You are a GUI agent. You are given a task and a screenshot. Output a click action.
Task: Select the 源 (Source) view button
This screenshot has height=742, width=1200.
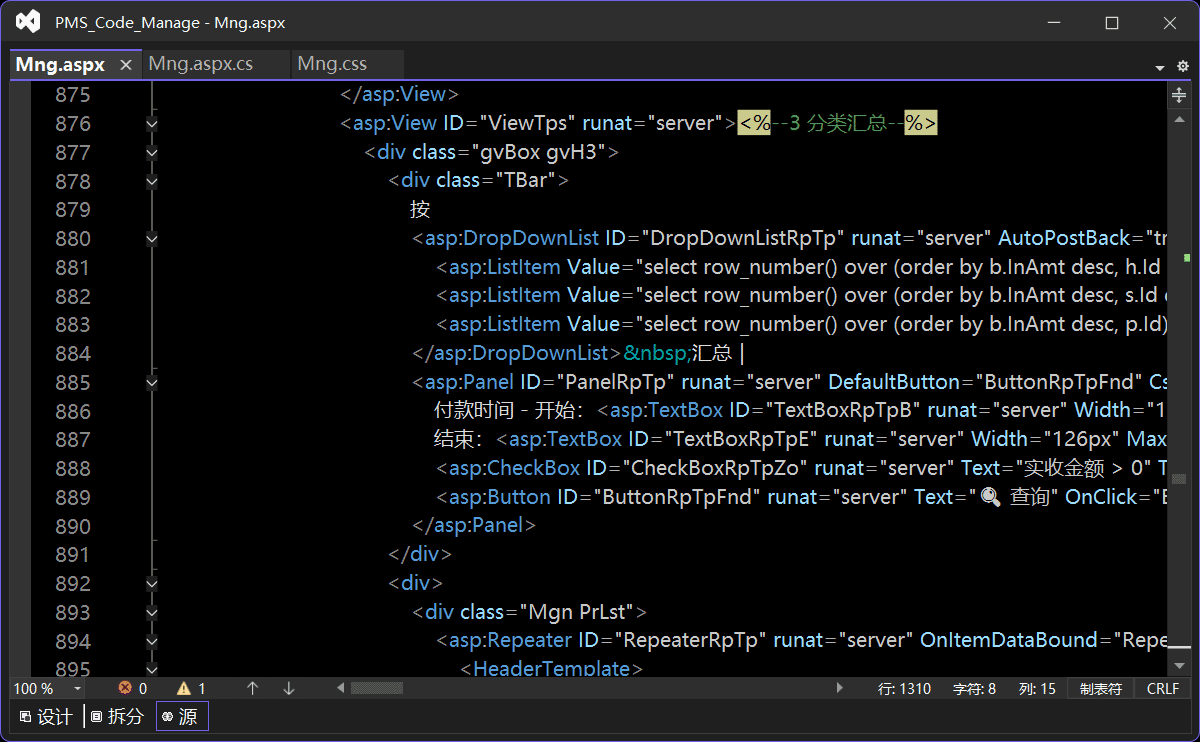tap(181, 716)
